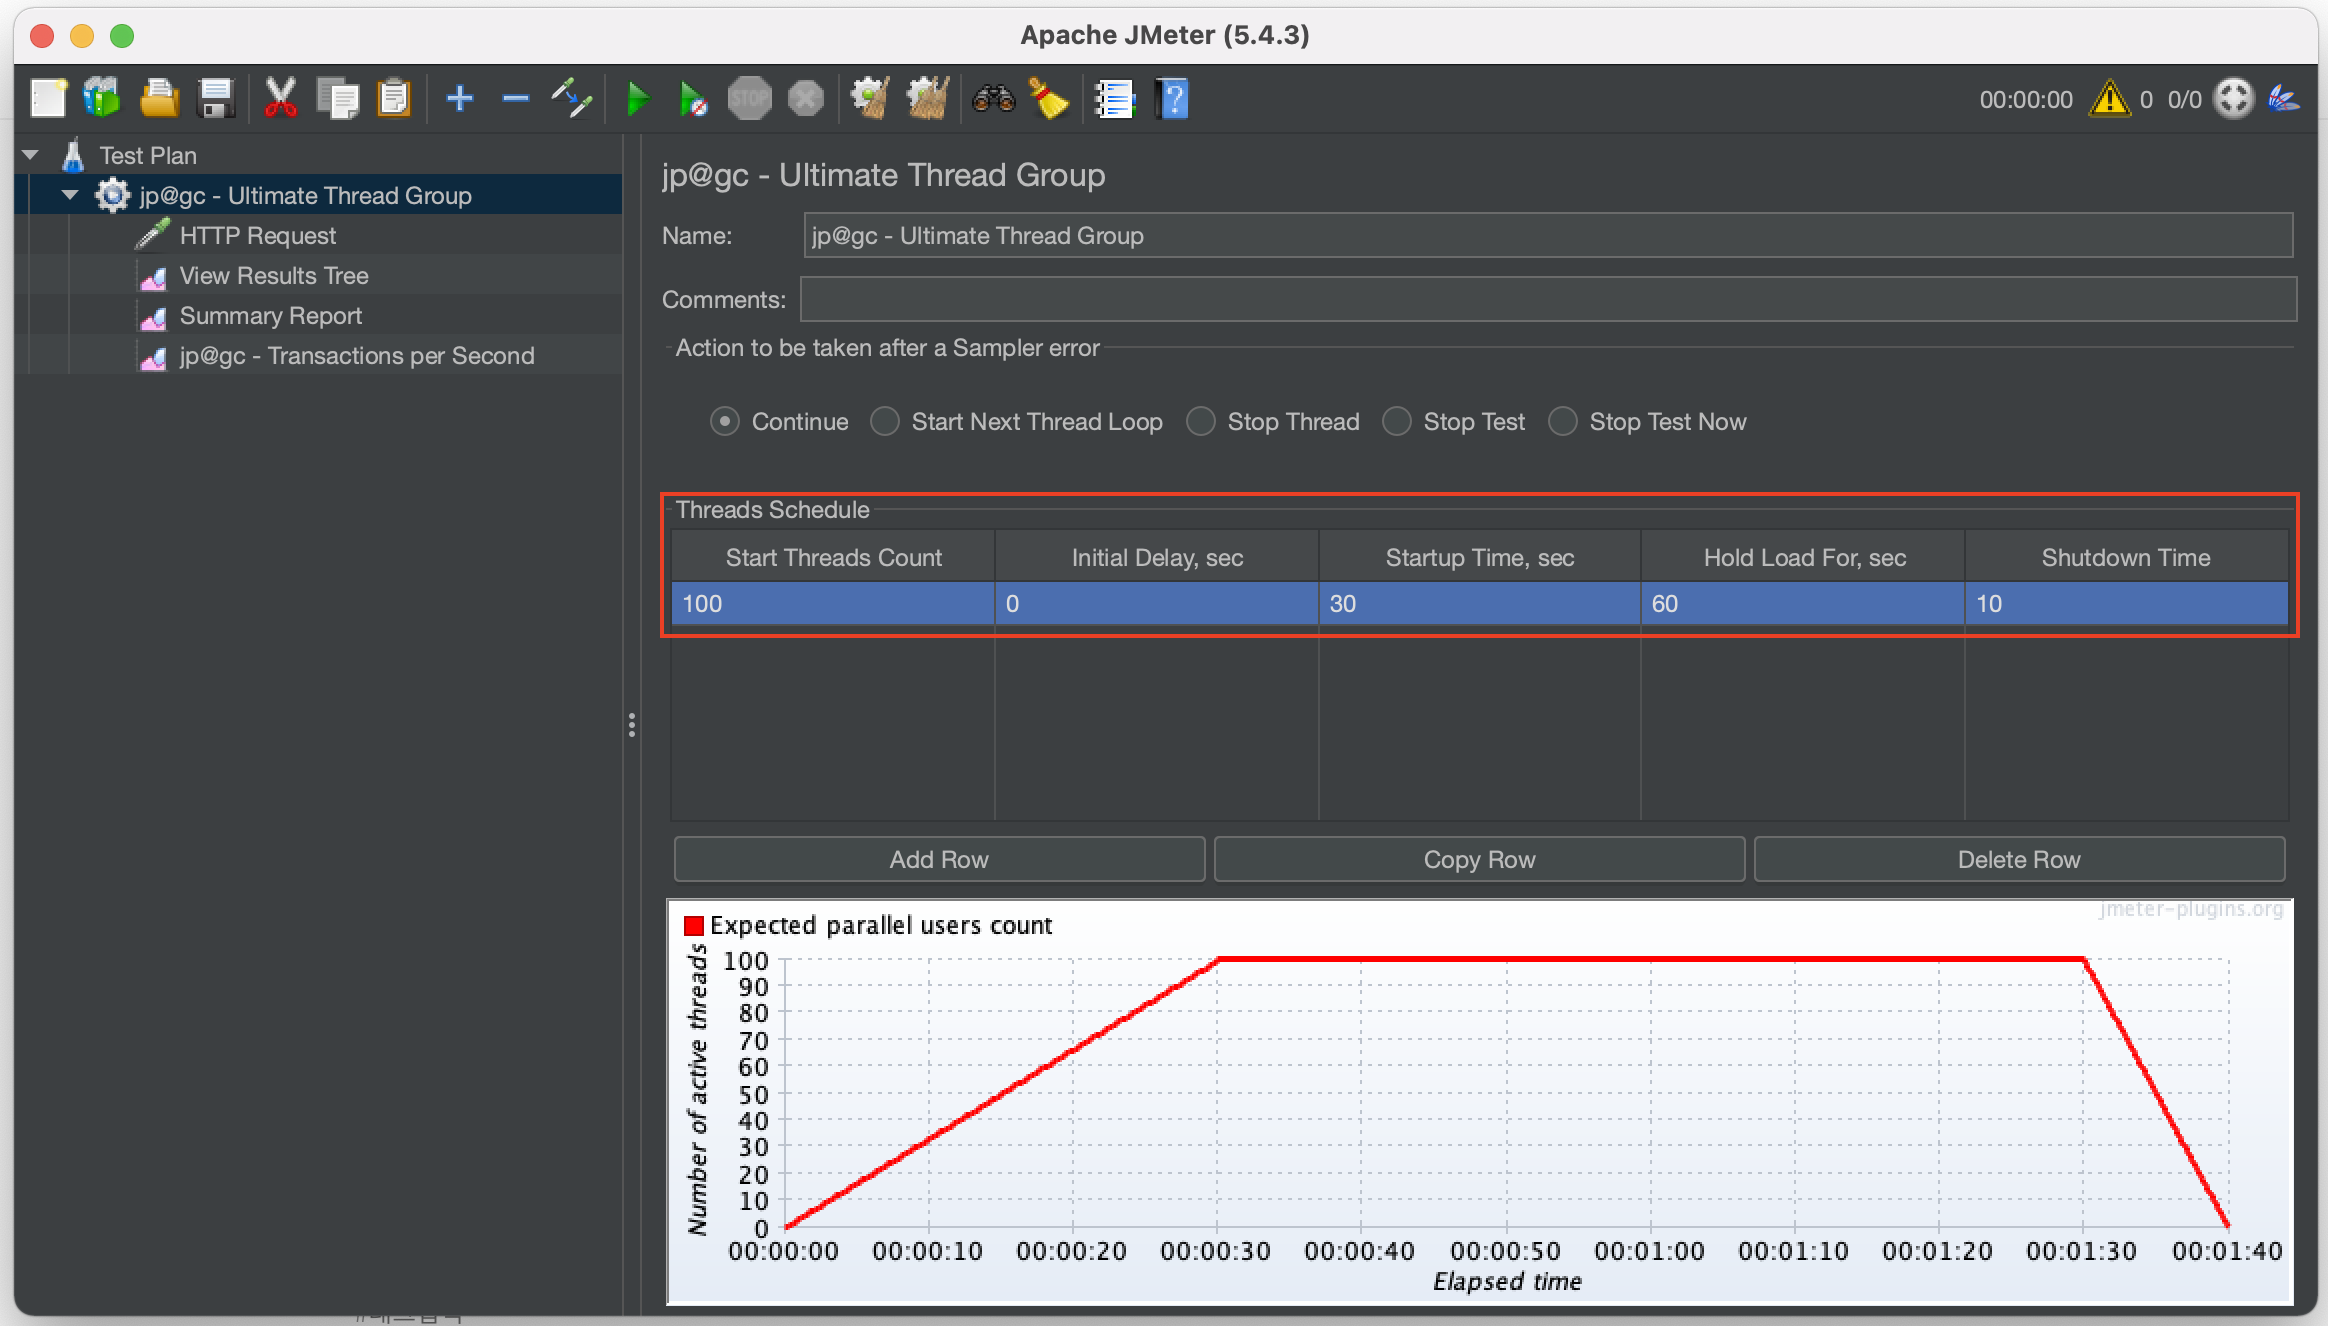Click the 00:00:00 elapsed timer
Screen dimensions: 2328x1326
pyautogui.click(x=2026, y=99)
